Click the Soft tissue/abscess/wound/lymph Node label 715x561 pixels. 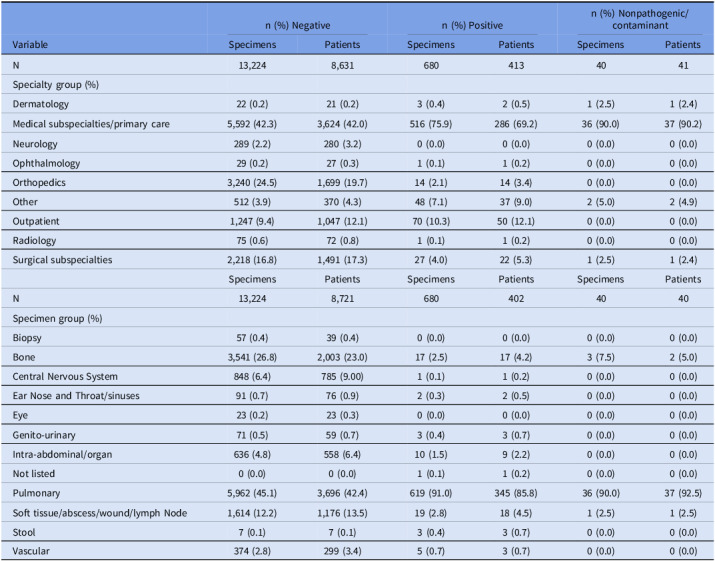[x=100, y=513]
